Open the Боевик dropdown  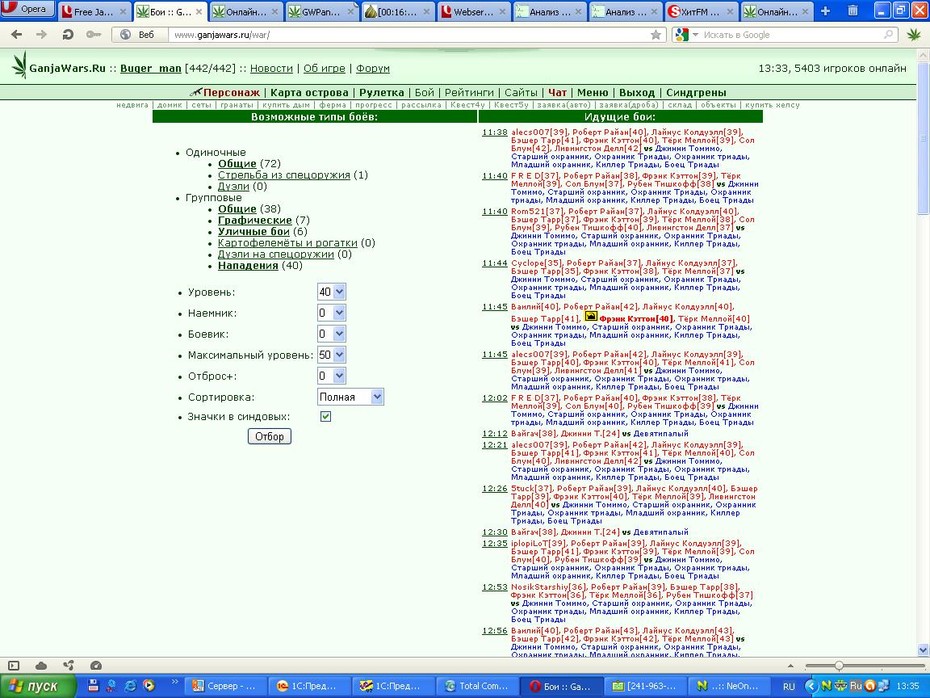click(332, 334)
